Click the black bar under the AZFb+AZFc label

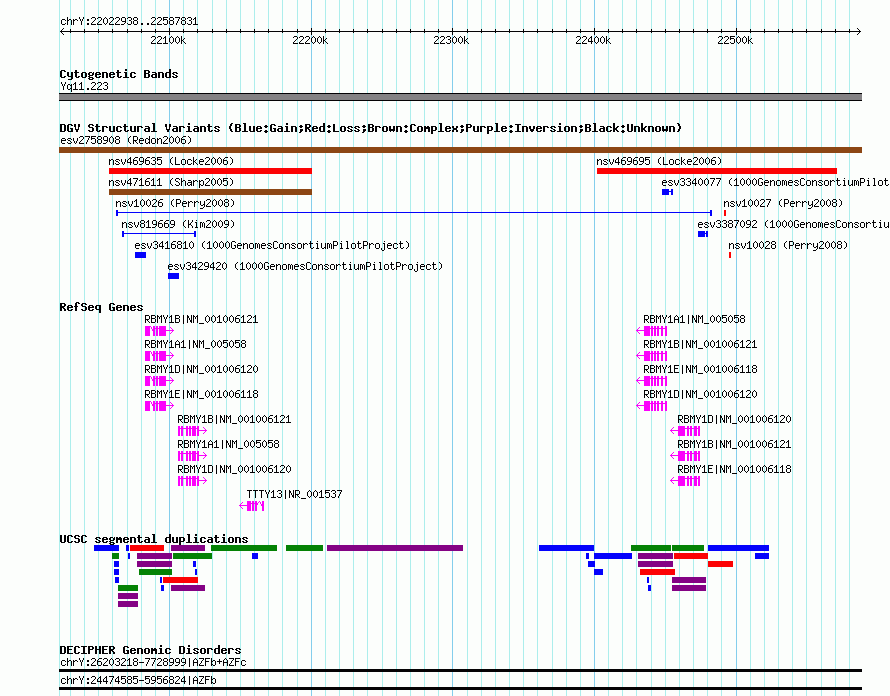460,671
